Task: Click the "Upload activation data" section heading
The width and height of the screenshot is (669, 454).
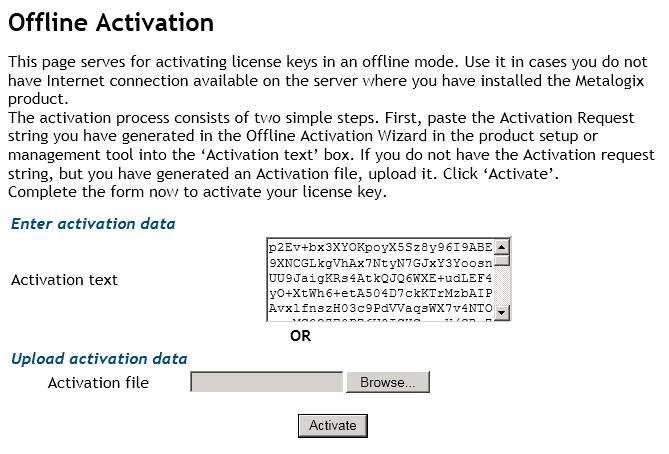Action: [99, 358]
